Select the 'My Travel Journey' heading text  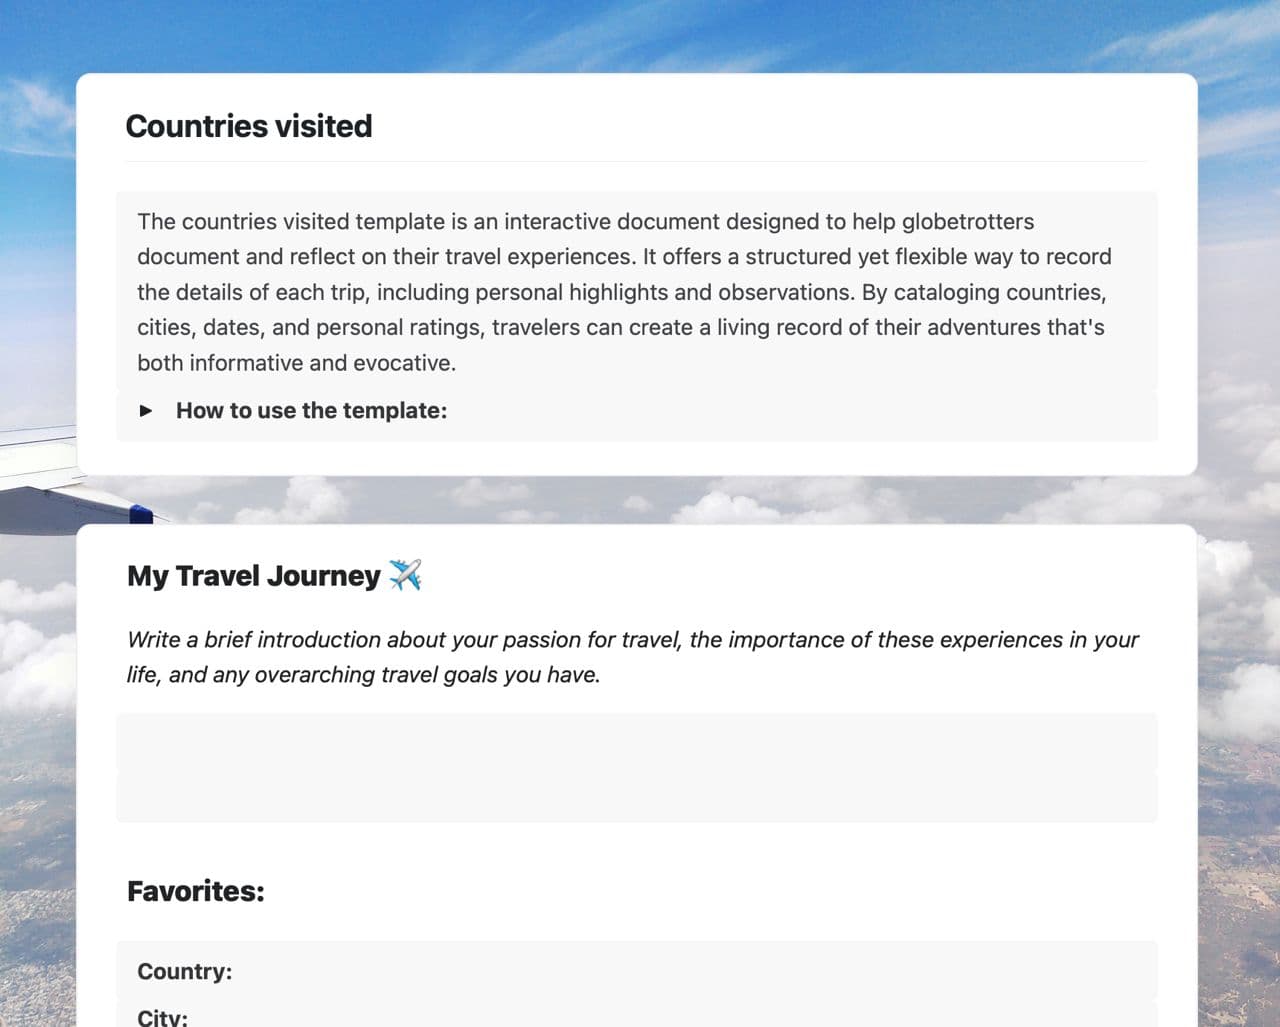(x=253, y=576)
